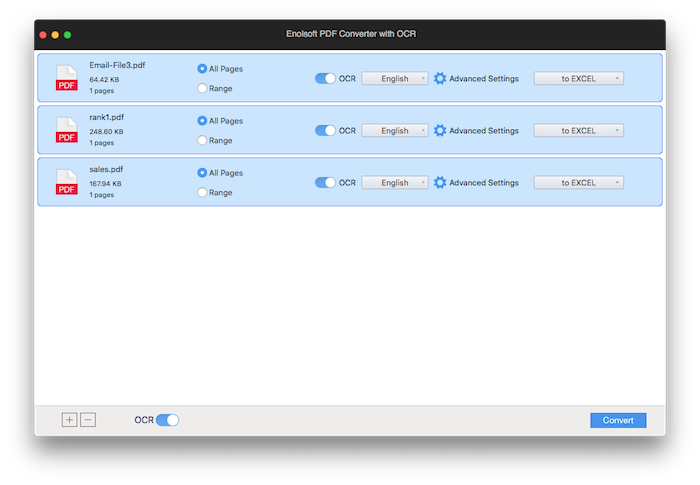Toggle the OCR switch for rank1.pdf

point(325,130)
